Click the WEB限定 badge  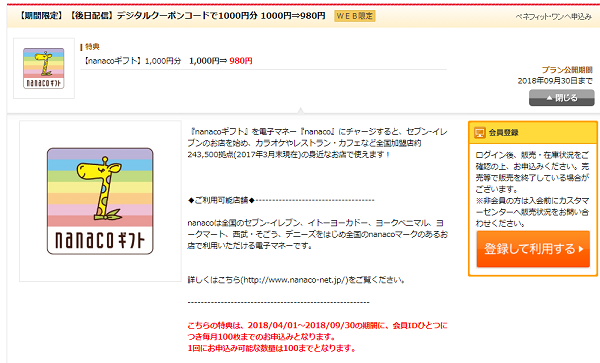pos(354,16)
